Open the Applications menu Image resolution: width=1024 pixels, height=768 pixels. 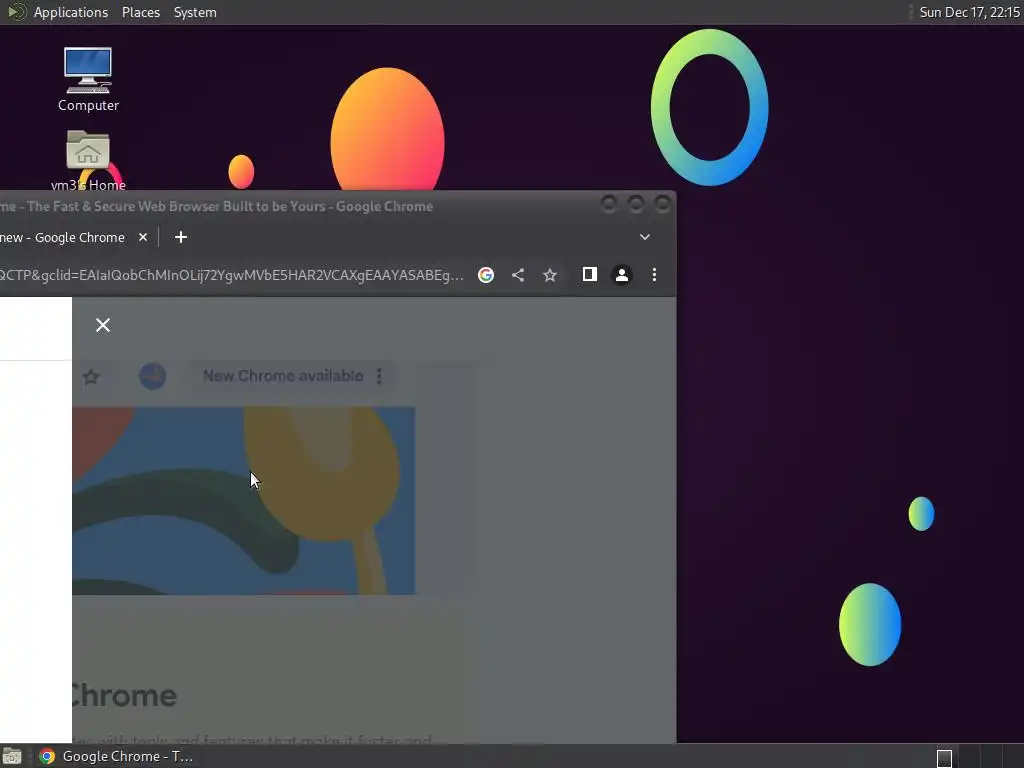point(71,12)
